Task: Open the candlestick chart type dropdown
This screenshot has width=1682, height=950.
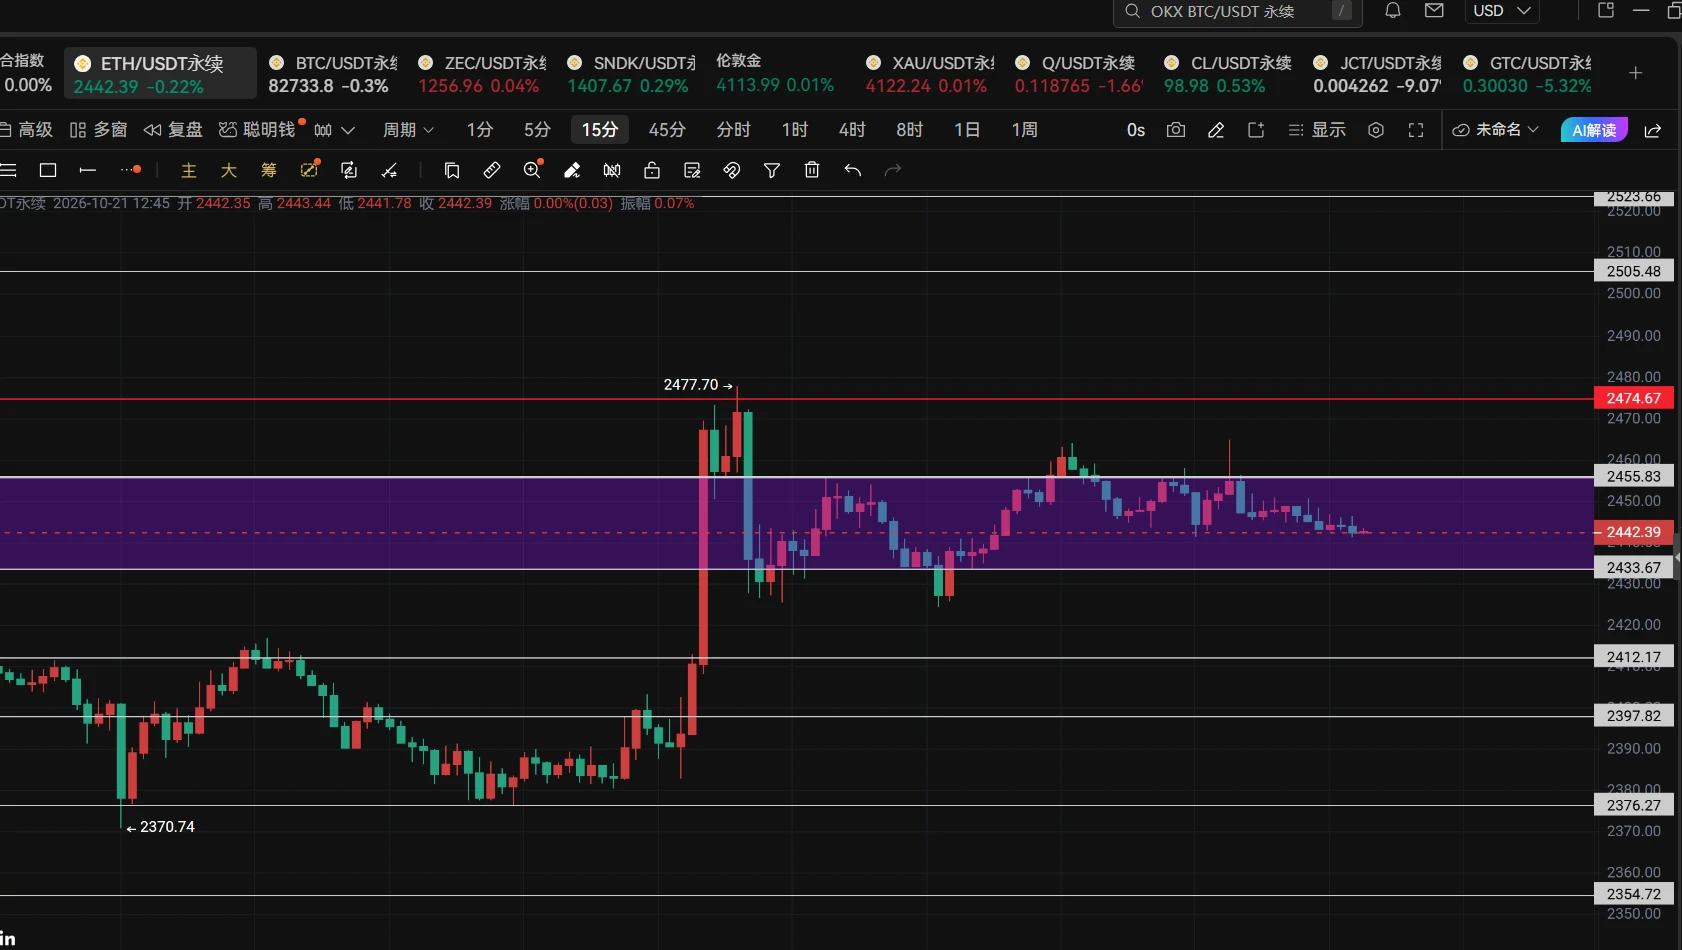Action: click(x=334, y=130)
